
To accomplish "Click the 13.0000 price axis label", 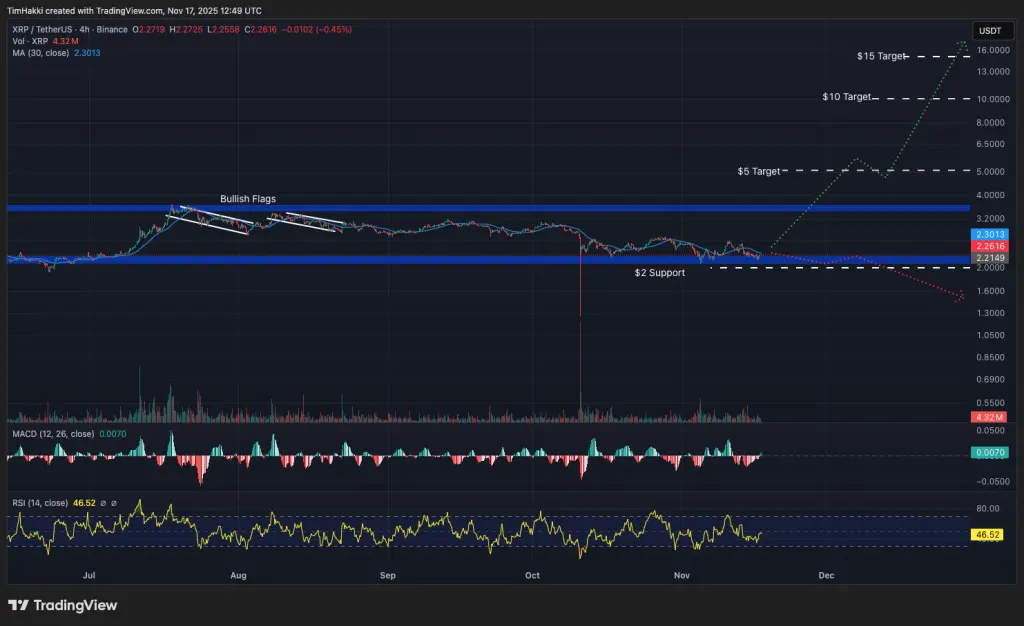I will point(993,71).
